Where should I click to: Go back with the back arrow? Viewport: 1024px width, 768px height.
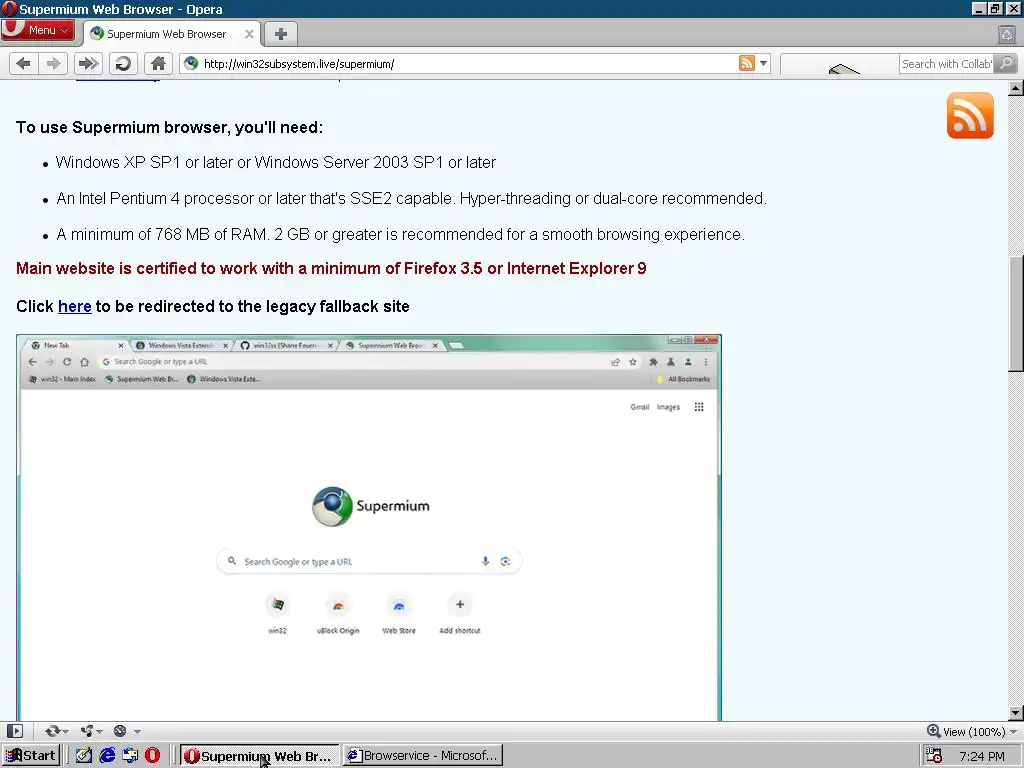(x=24, y=63)
